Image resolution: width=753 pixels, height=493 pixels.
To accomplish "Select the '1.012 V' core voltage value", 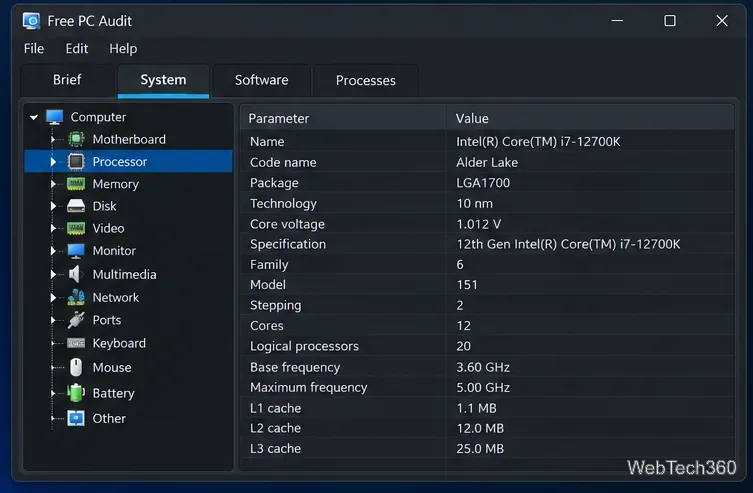I will pos(479,224).
